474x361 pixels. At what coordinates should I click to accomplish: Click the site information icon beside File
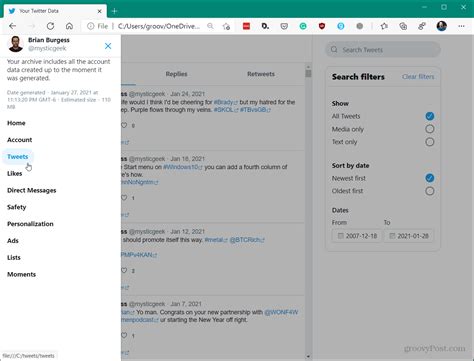tap(90, 26)
